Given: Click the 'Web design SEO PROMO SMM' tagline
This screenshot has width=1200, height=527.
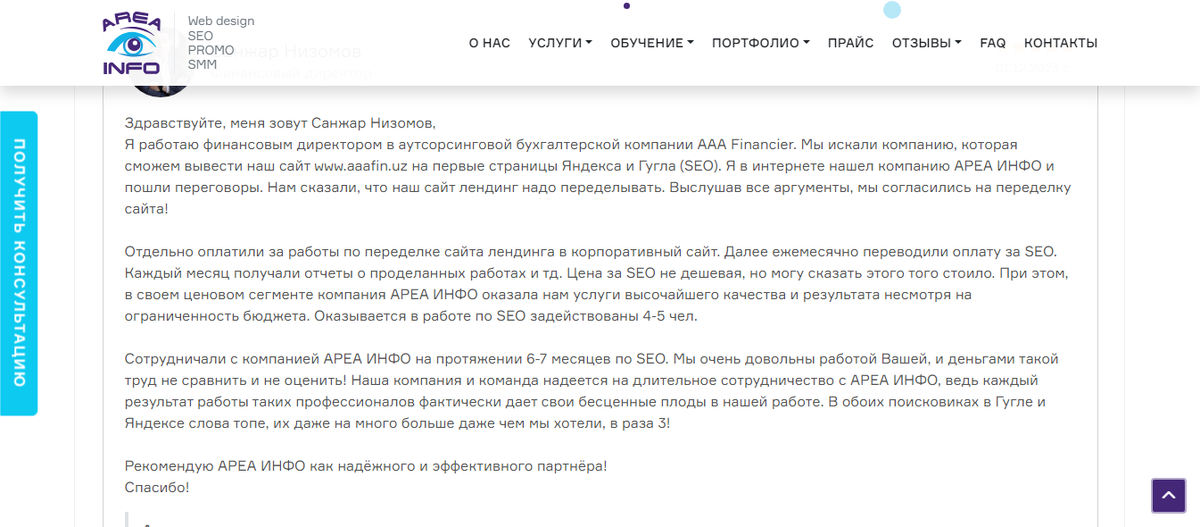Looking at the screenshot, I should (220, 43).
